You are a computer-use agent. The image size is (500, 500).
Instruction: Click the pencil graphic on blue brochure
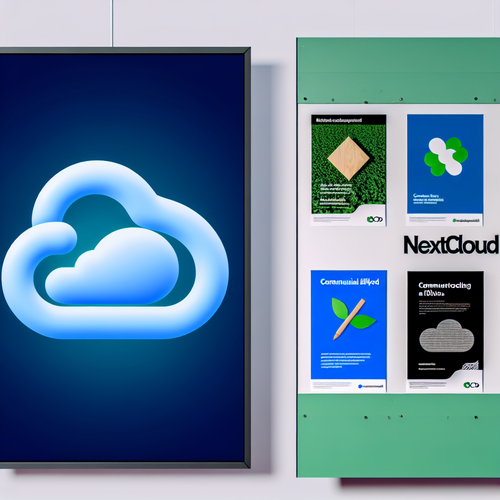(x=349, y=319)
